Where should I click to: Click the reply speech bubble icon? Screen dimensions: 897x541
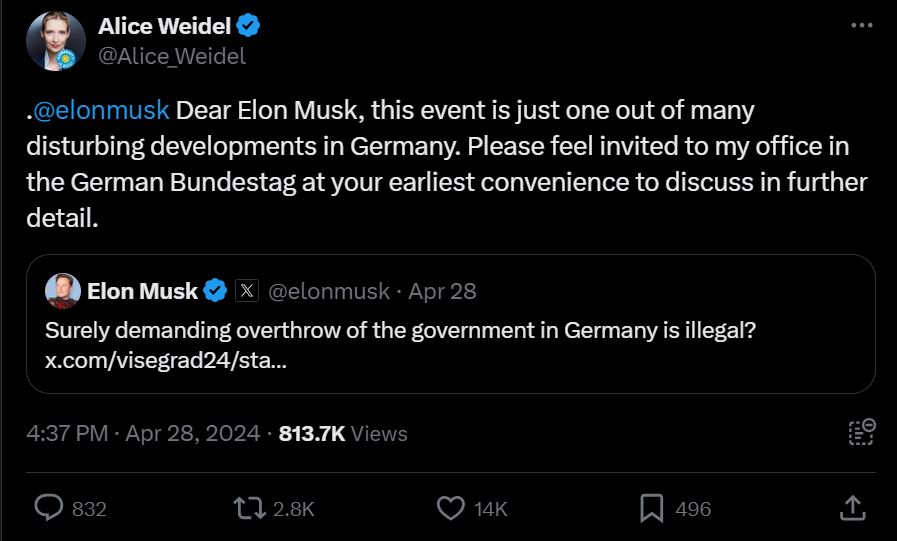(49, 508)
